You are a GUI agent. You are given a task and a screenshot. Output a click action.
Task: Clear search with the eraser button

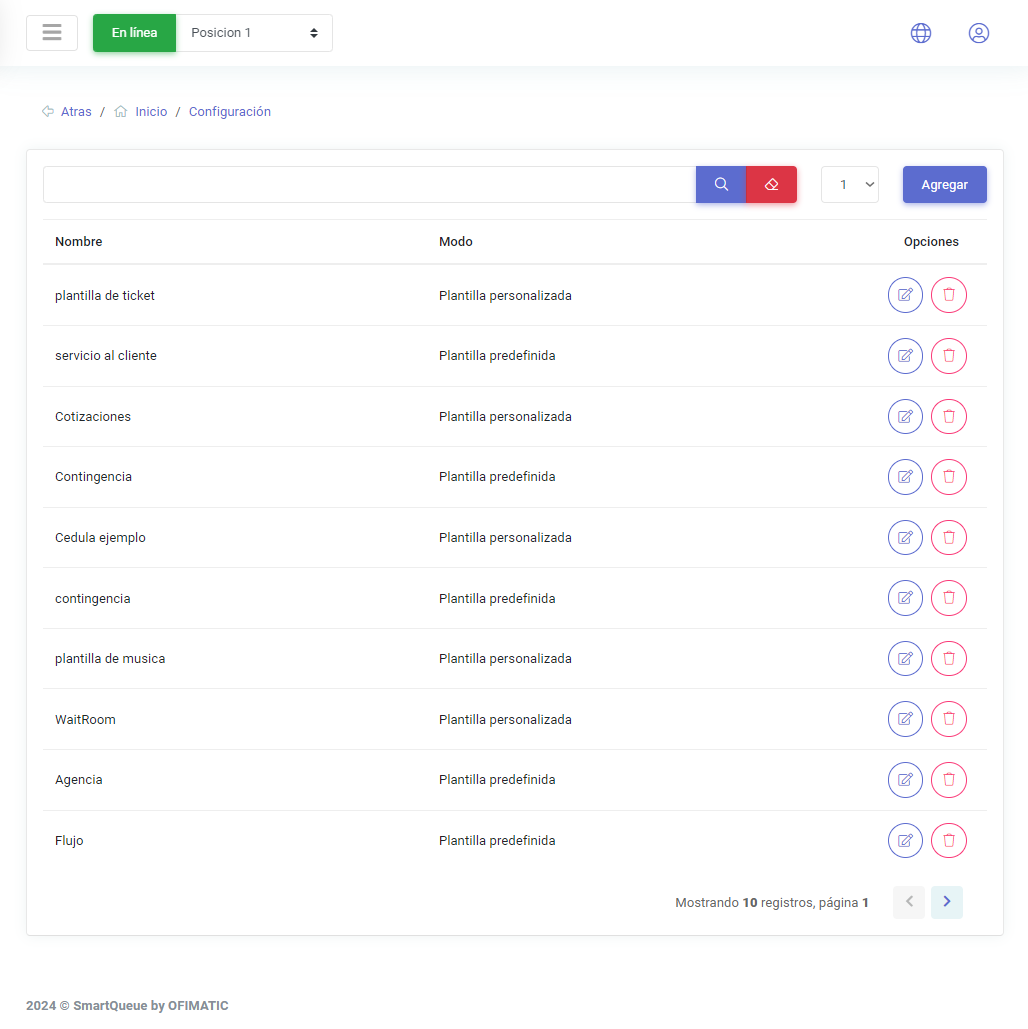click(x=771, y=185)
